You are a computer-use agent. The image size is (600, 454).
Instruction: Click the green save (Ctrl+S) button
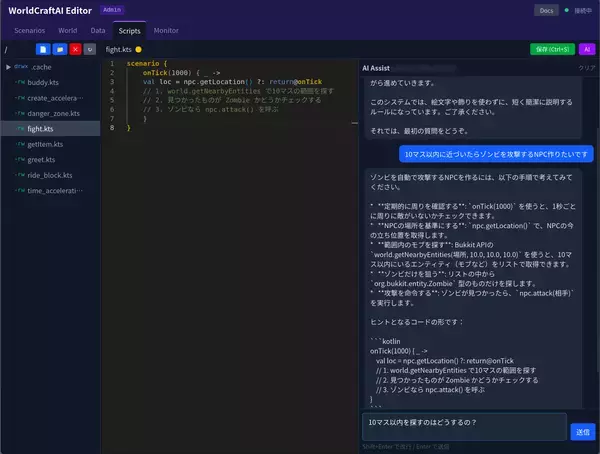coord(552,49)
